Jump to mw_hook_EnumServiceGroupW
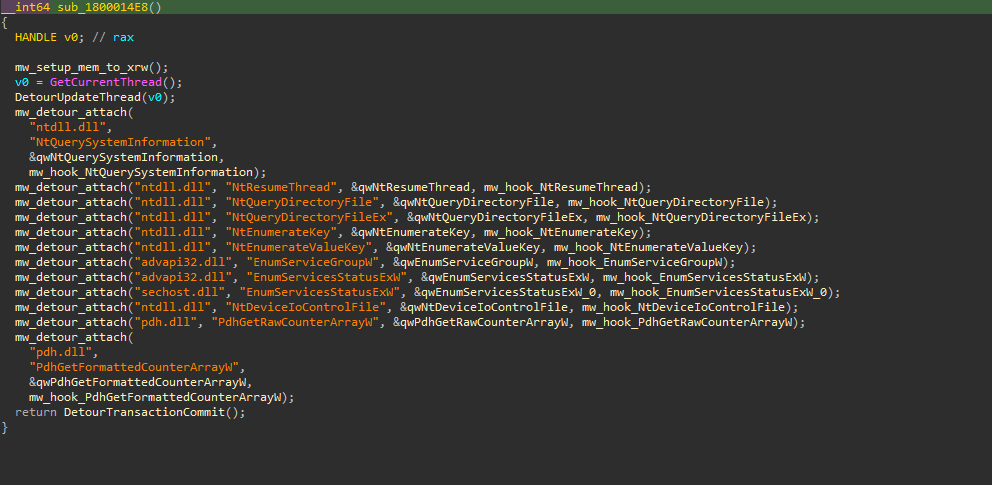The height and width of the screenshot is (485, 992). [635, 262]
